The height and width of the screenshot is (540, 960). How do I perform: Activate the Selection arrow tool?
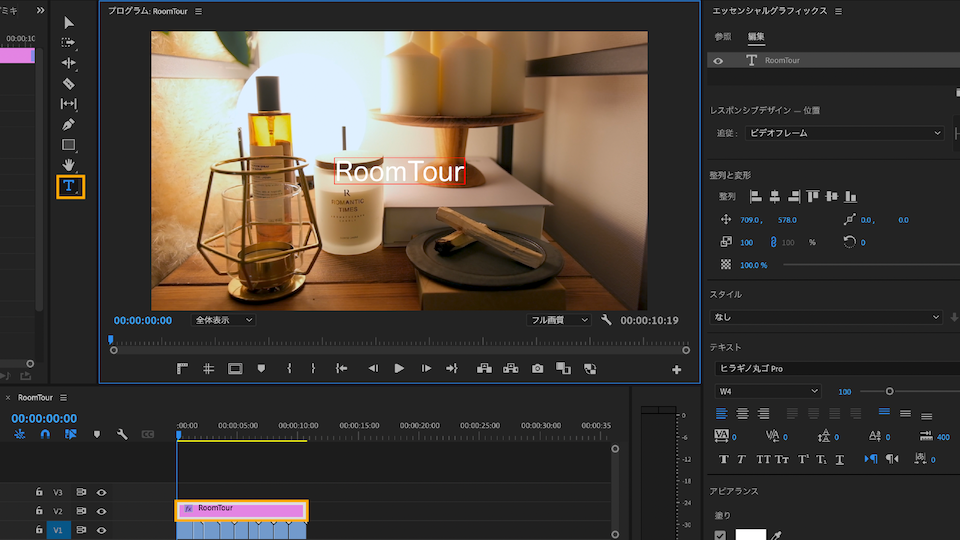[x=69, y=22]
